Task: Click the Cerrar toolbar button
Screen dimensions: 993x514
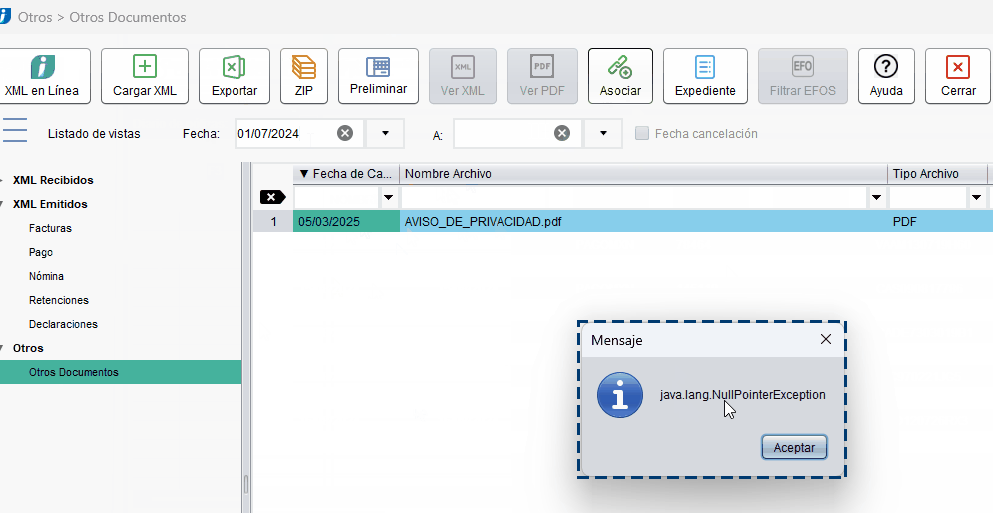Action: tap(958, 76)
